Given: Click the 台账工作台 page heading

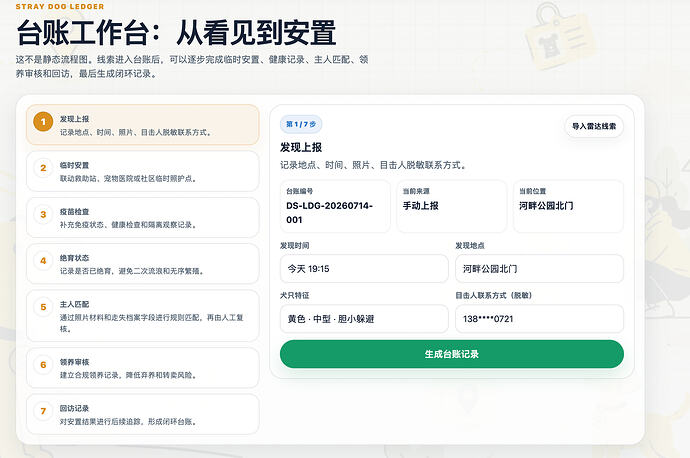Looking at the screenshot, I should coord(176,33).
